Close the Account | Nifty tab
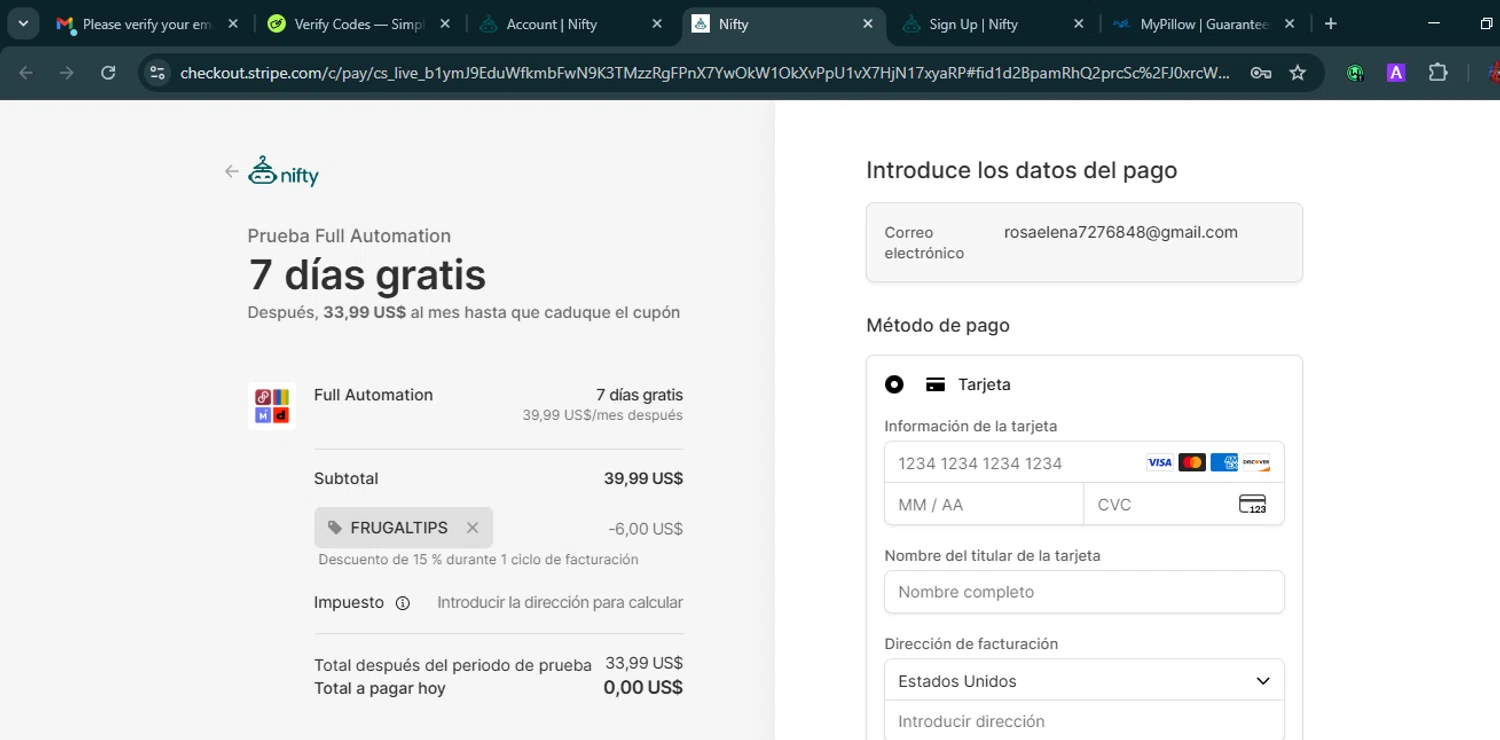Image resolution: width=1500 pixels, height=740 pixels. point(656,24)
